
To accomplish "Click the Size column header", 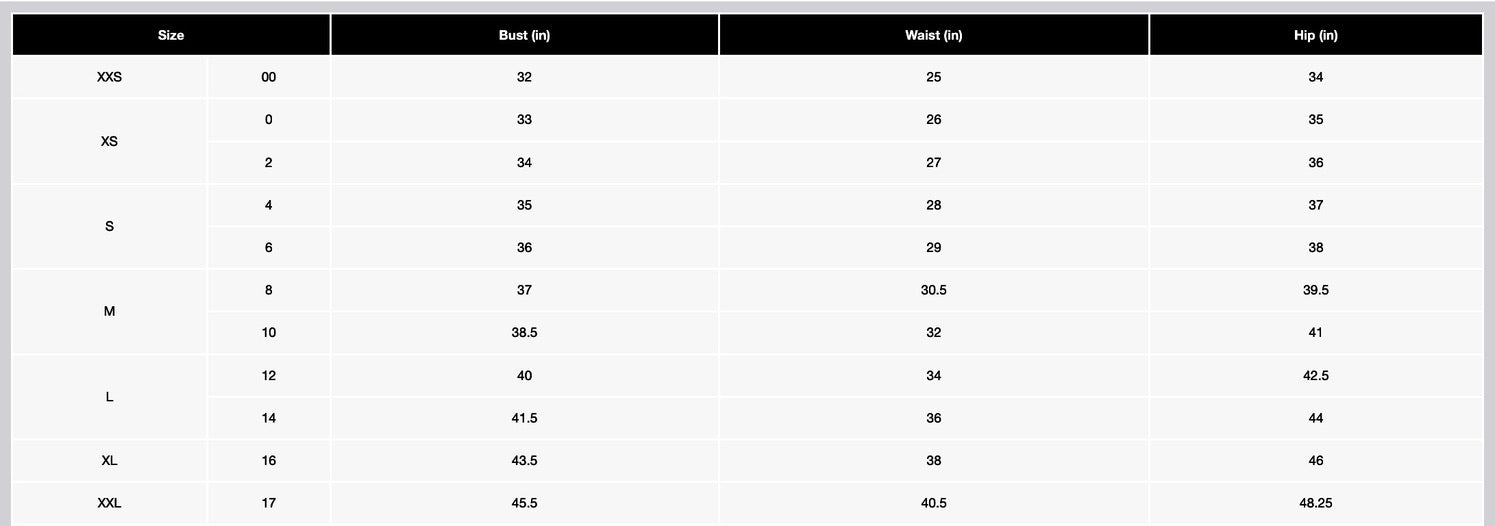I will pyautogui.click(x=171, y=35).
